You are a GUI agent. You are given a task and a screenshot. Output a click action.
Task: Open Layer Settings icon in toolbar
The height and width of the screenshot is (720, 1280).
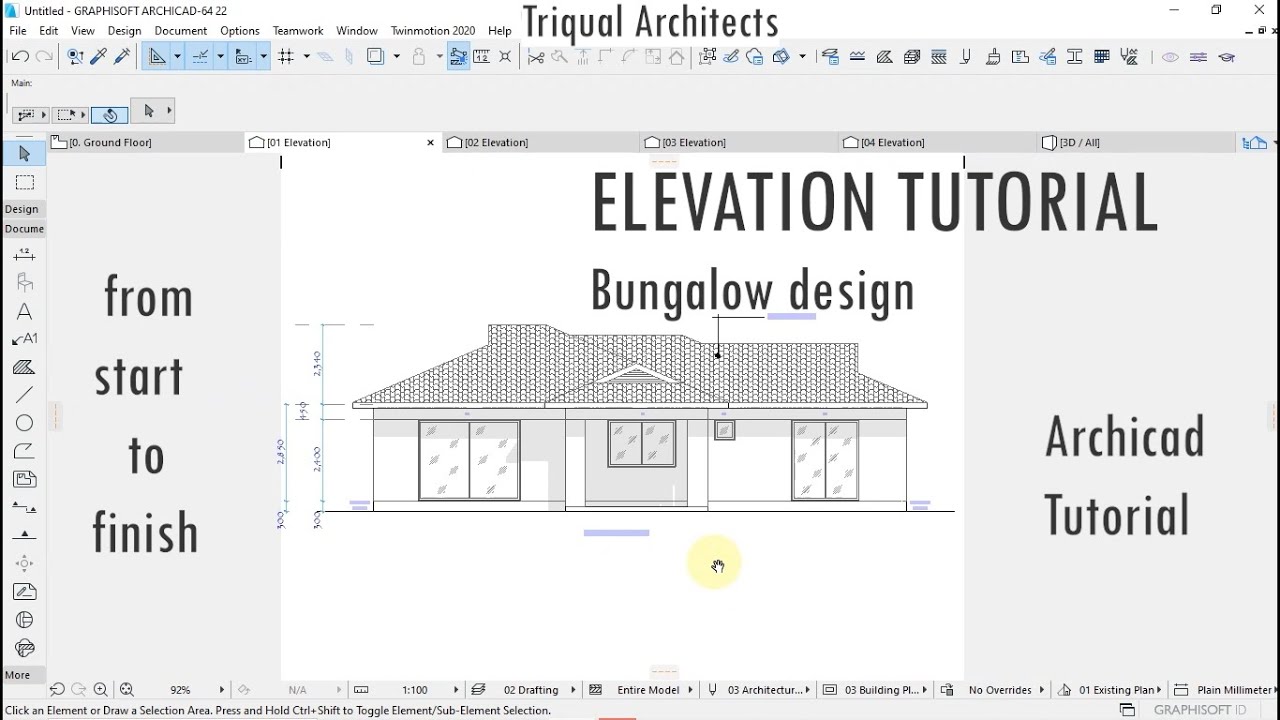coord(829,57)
